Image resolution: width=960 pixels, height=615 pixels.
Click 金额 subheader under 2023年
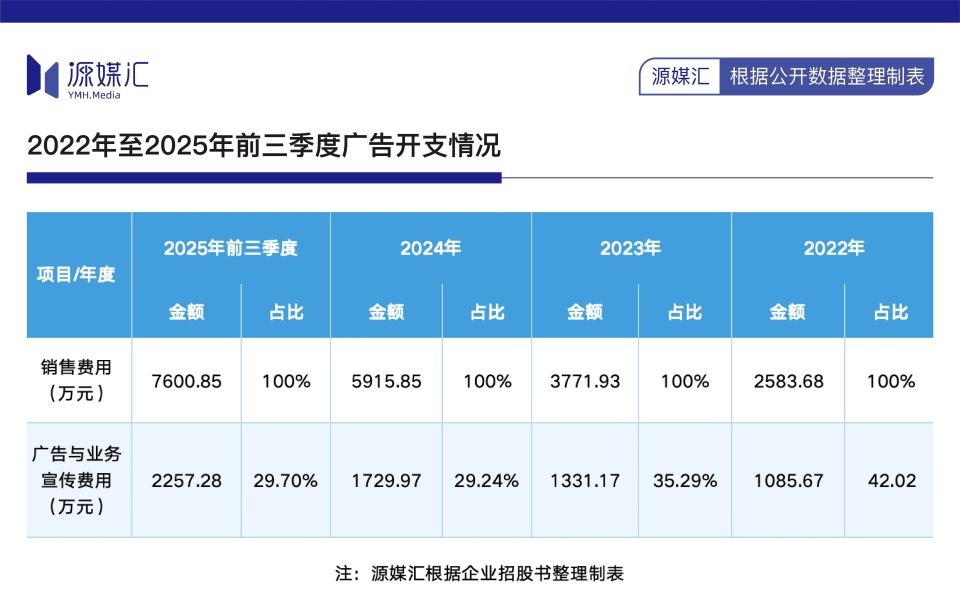585,312
